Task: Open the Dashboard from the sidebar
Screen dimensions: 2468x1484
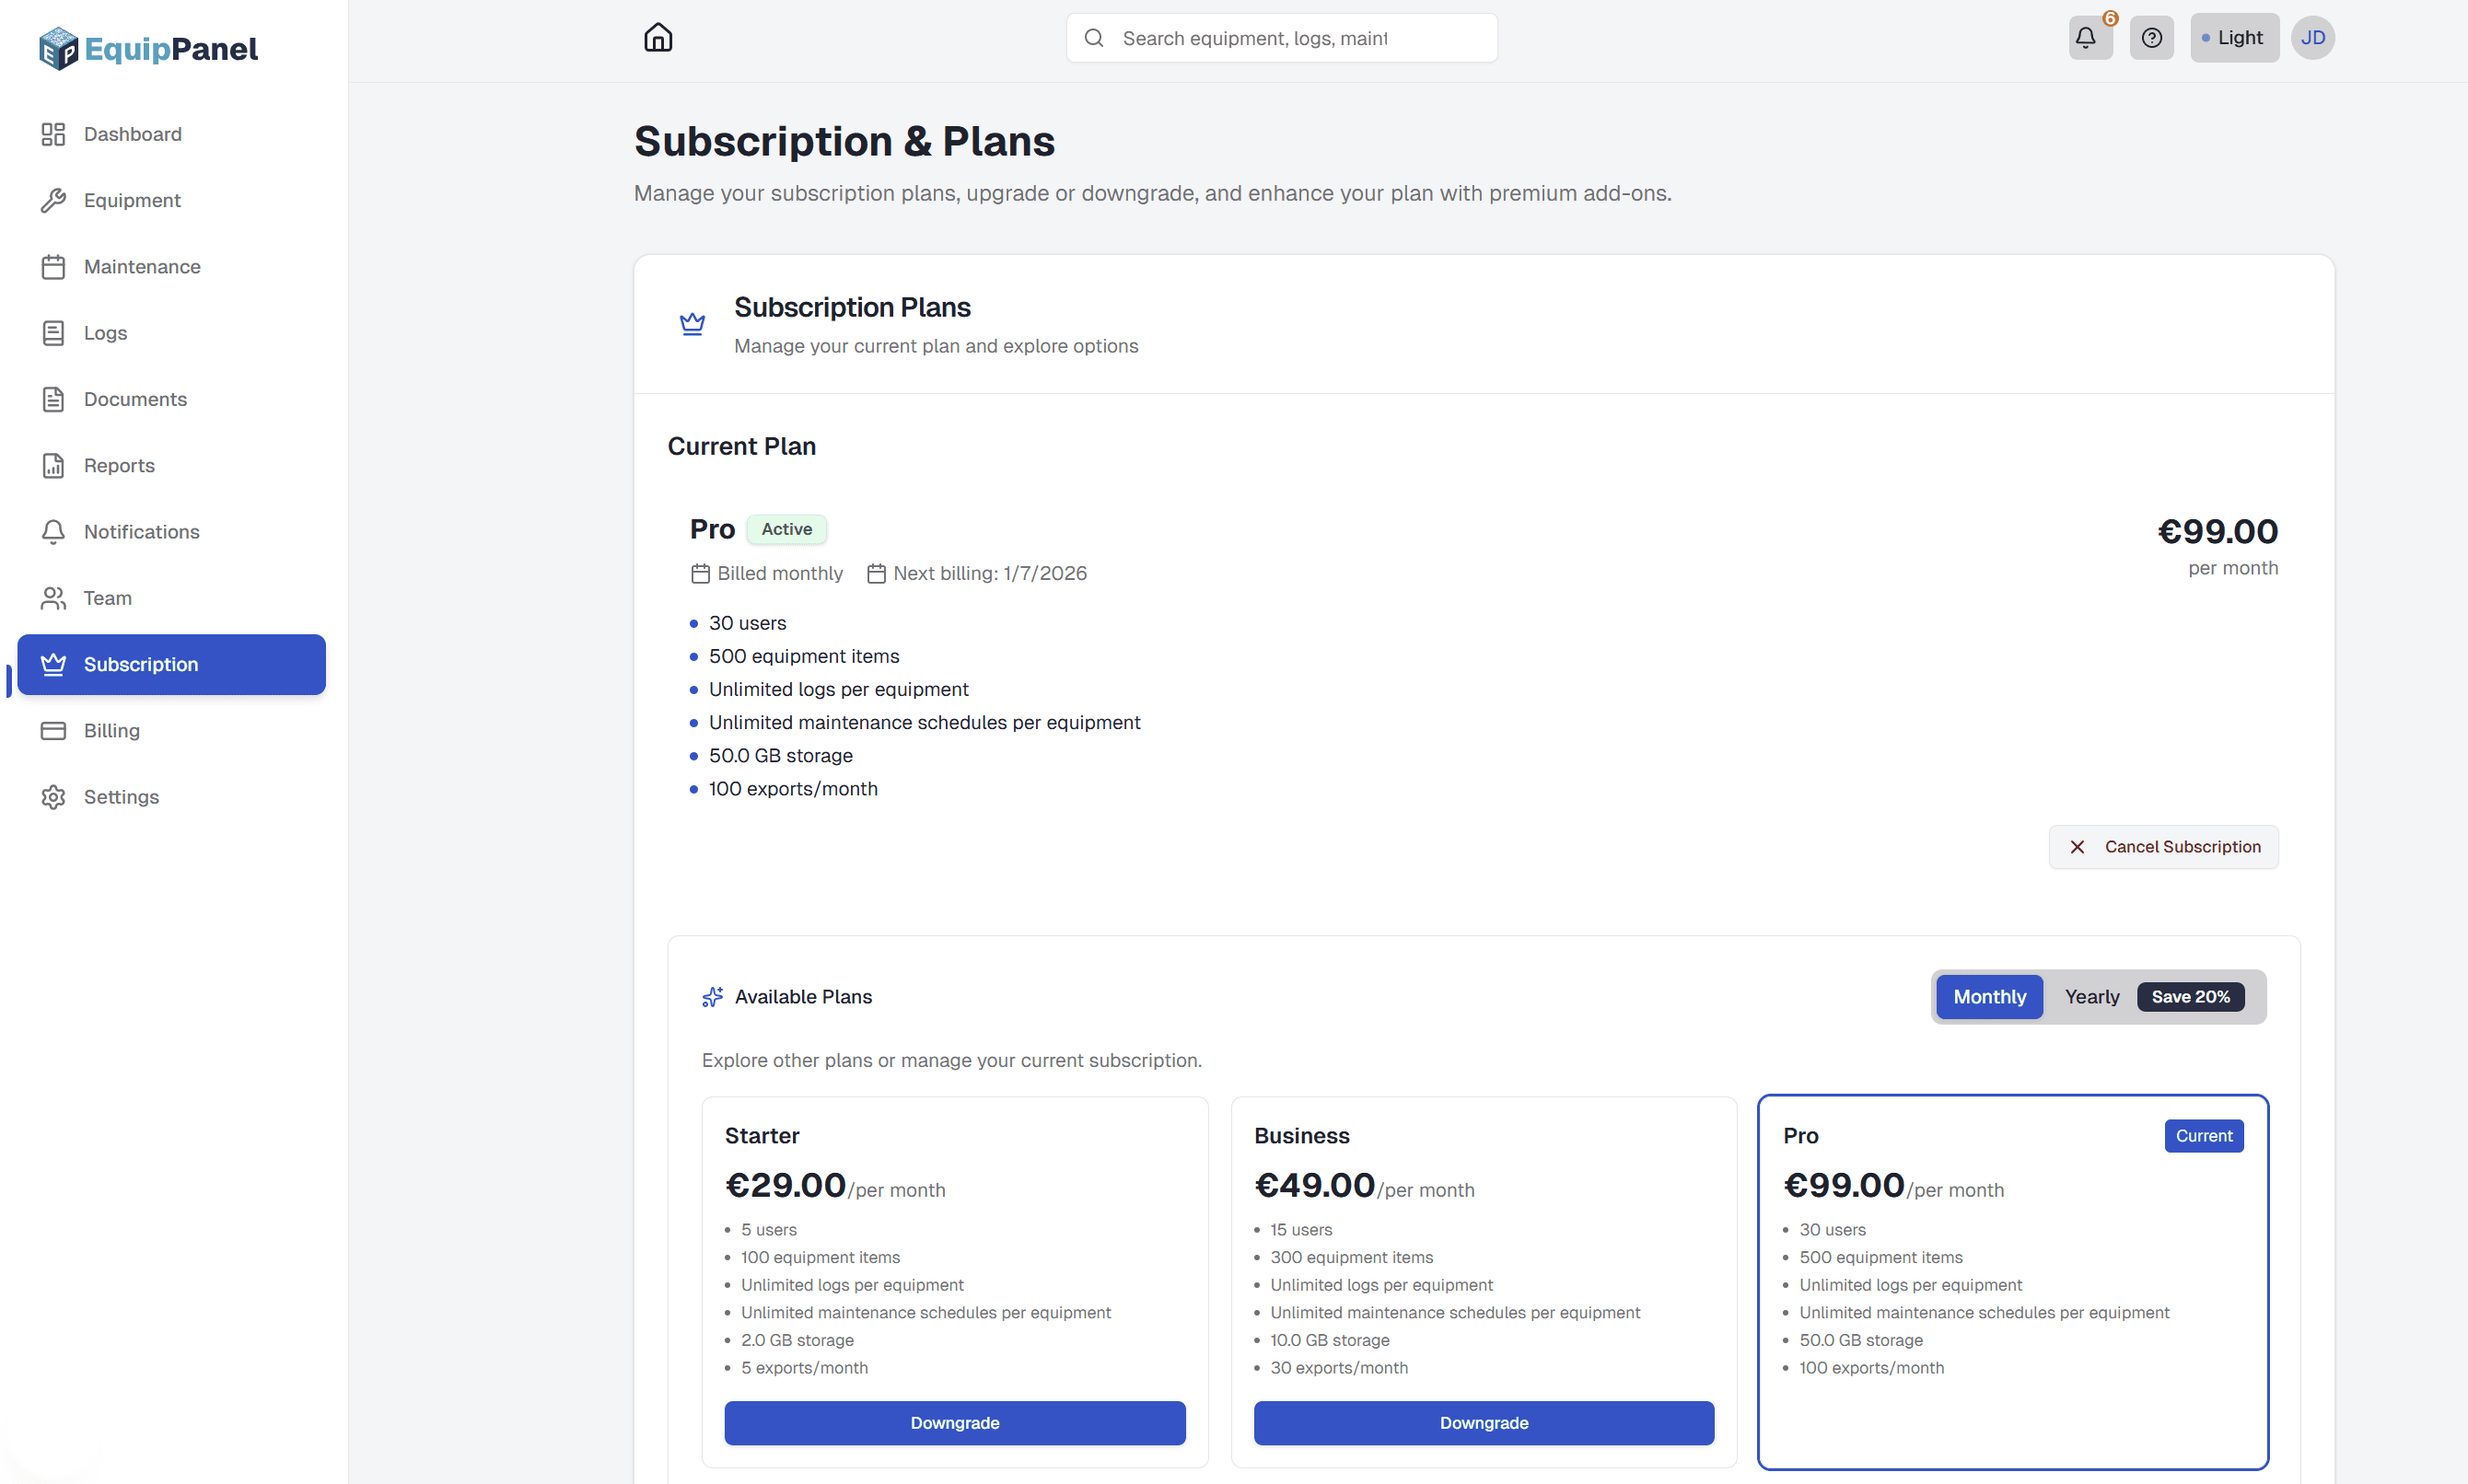Action: [x=132, y=133]
